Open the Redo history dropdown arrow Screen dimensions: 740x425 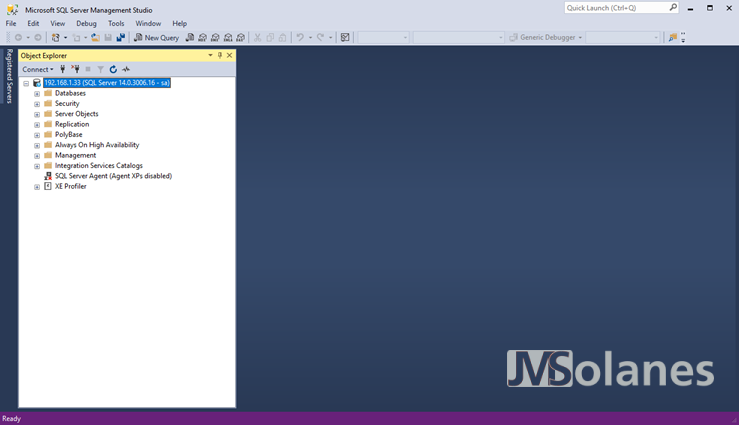(331, 38)
